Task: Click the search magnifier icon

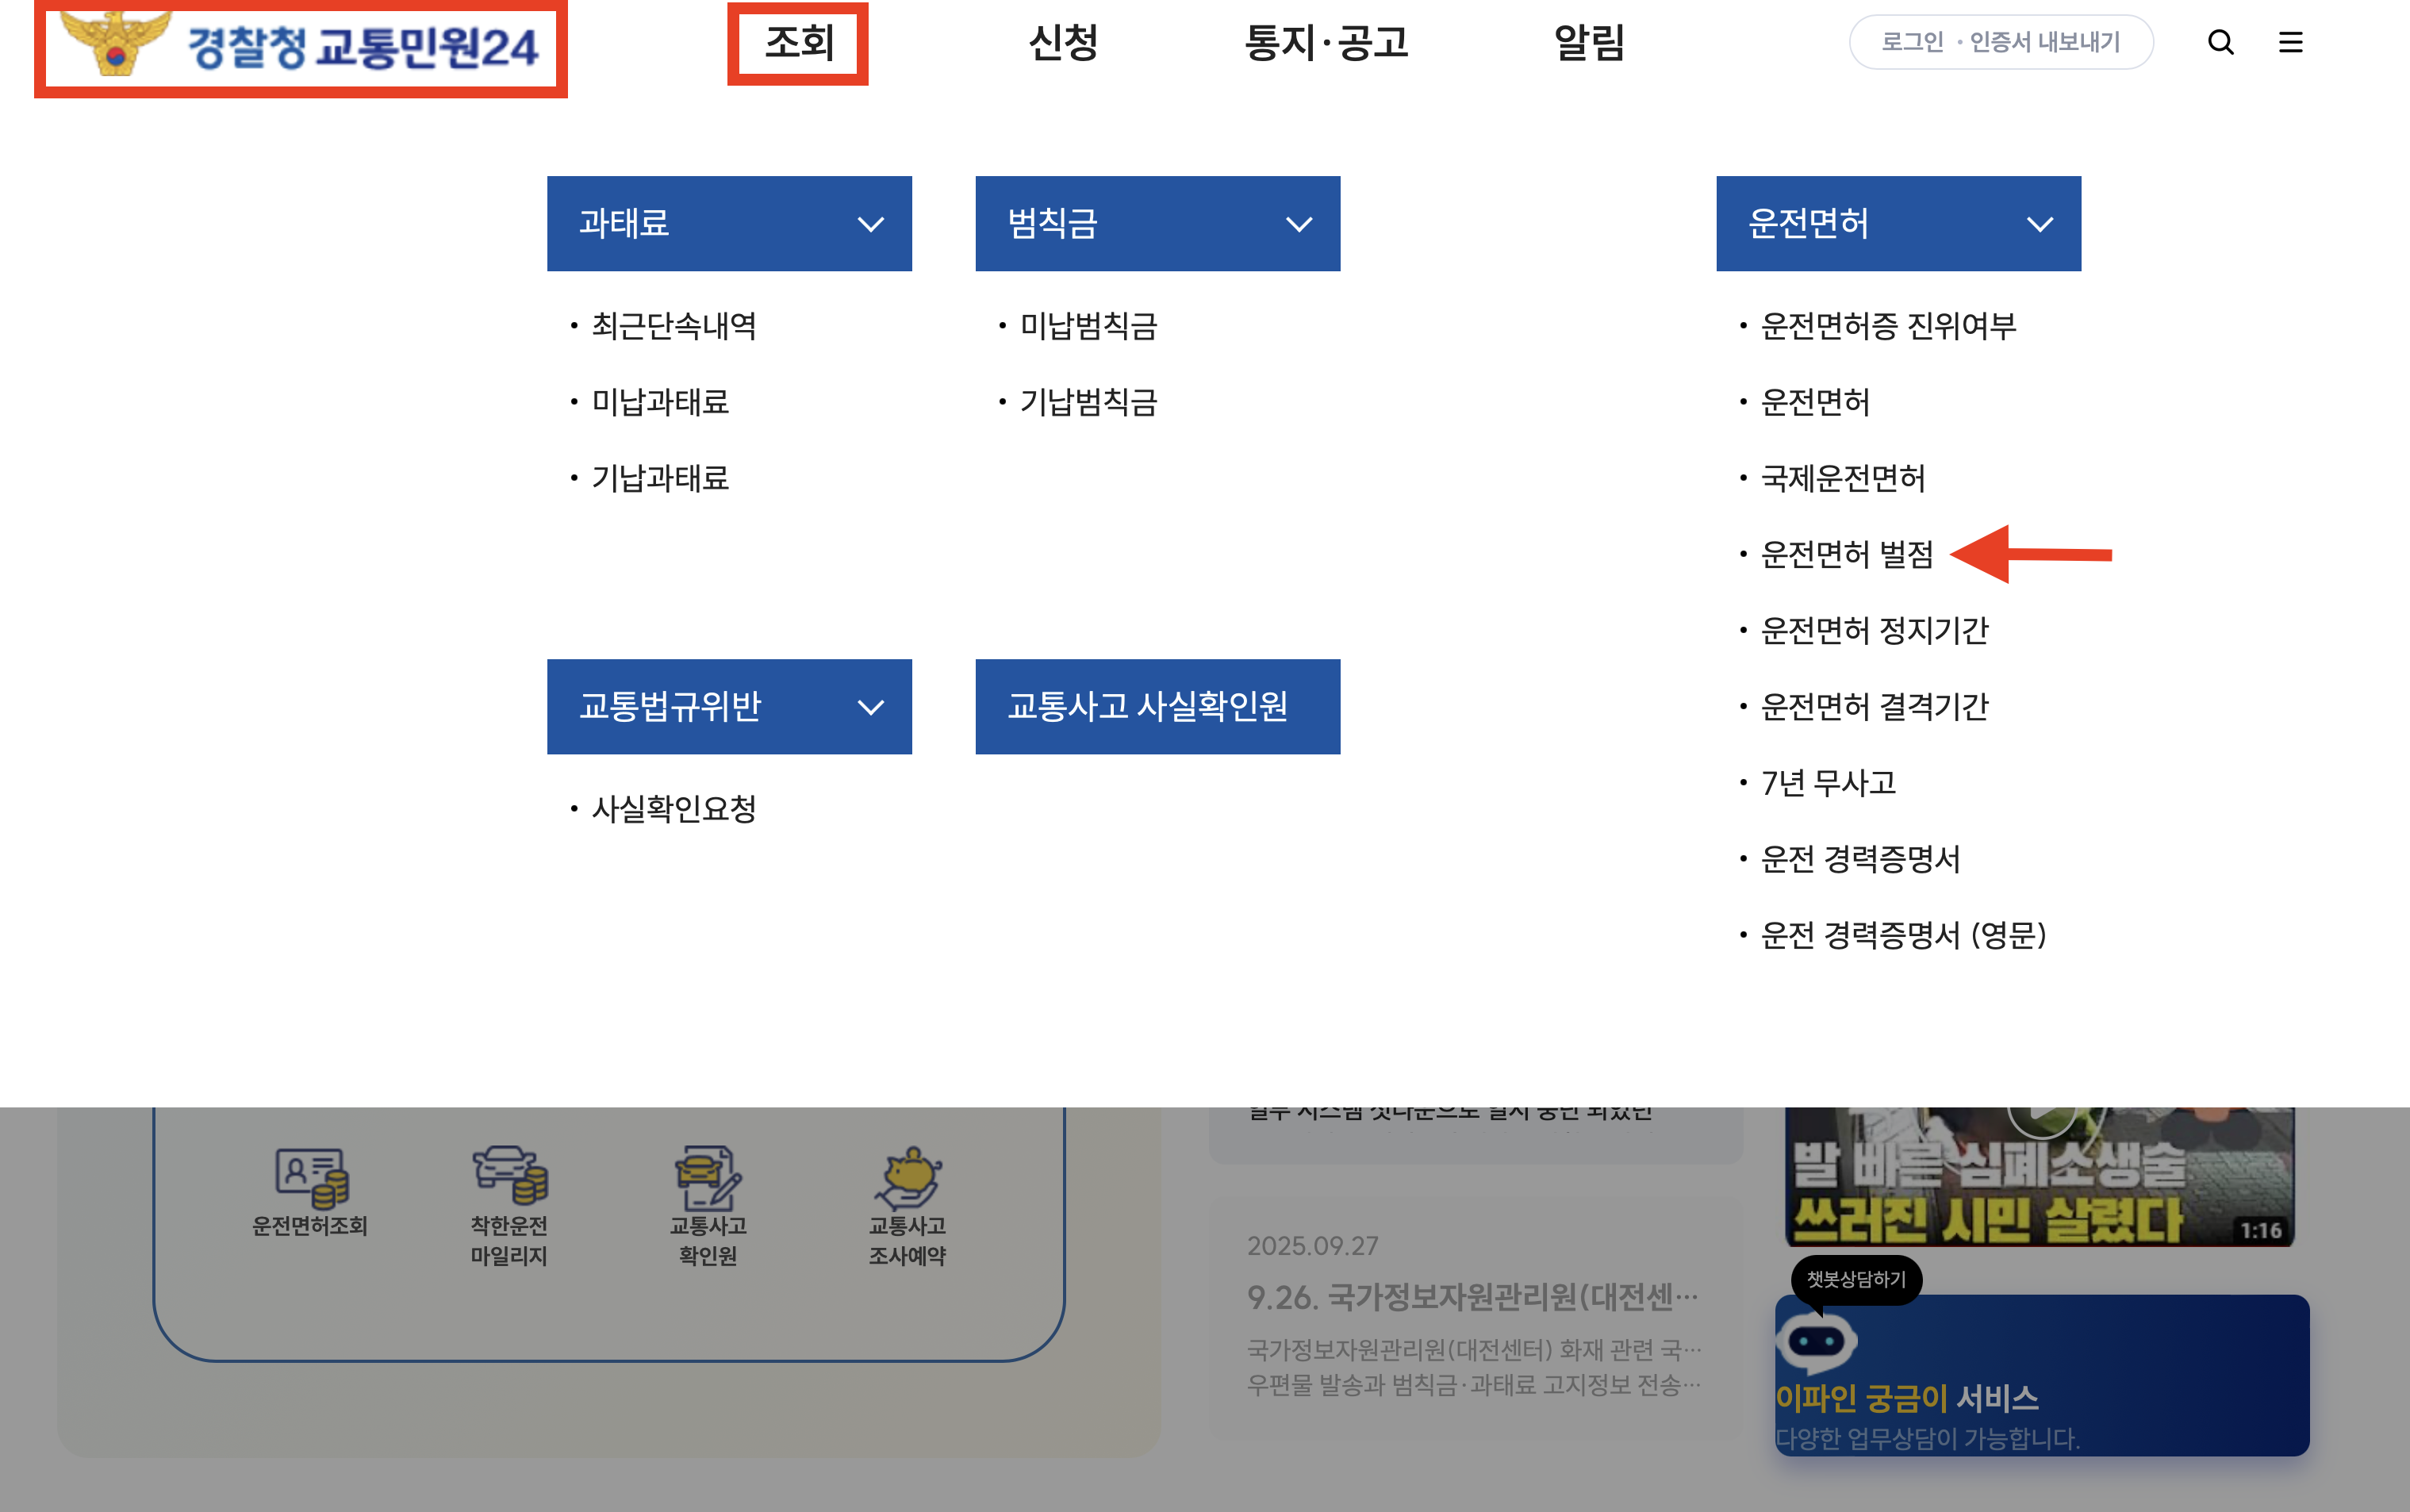Action: pyautogui.click(x=2220, y=42)
